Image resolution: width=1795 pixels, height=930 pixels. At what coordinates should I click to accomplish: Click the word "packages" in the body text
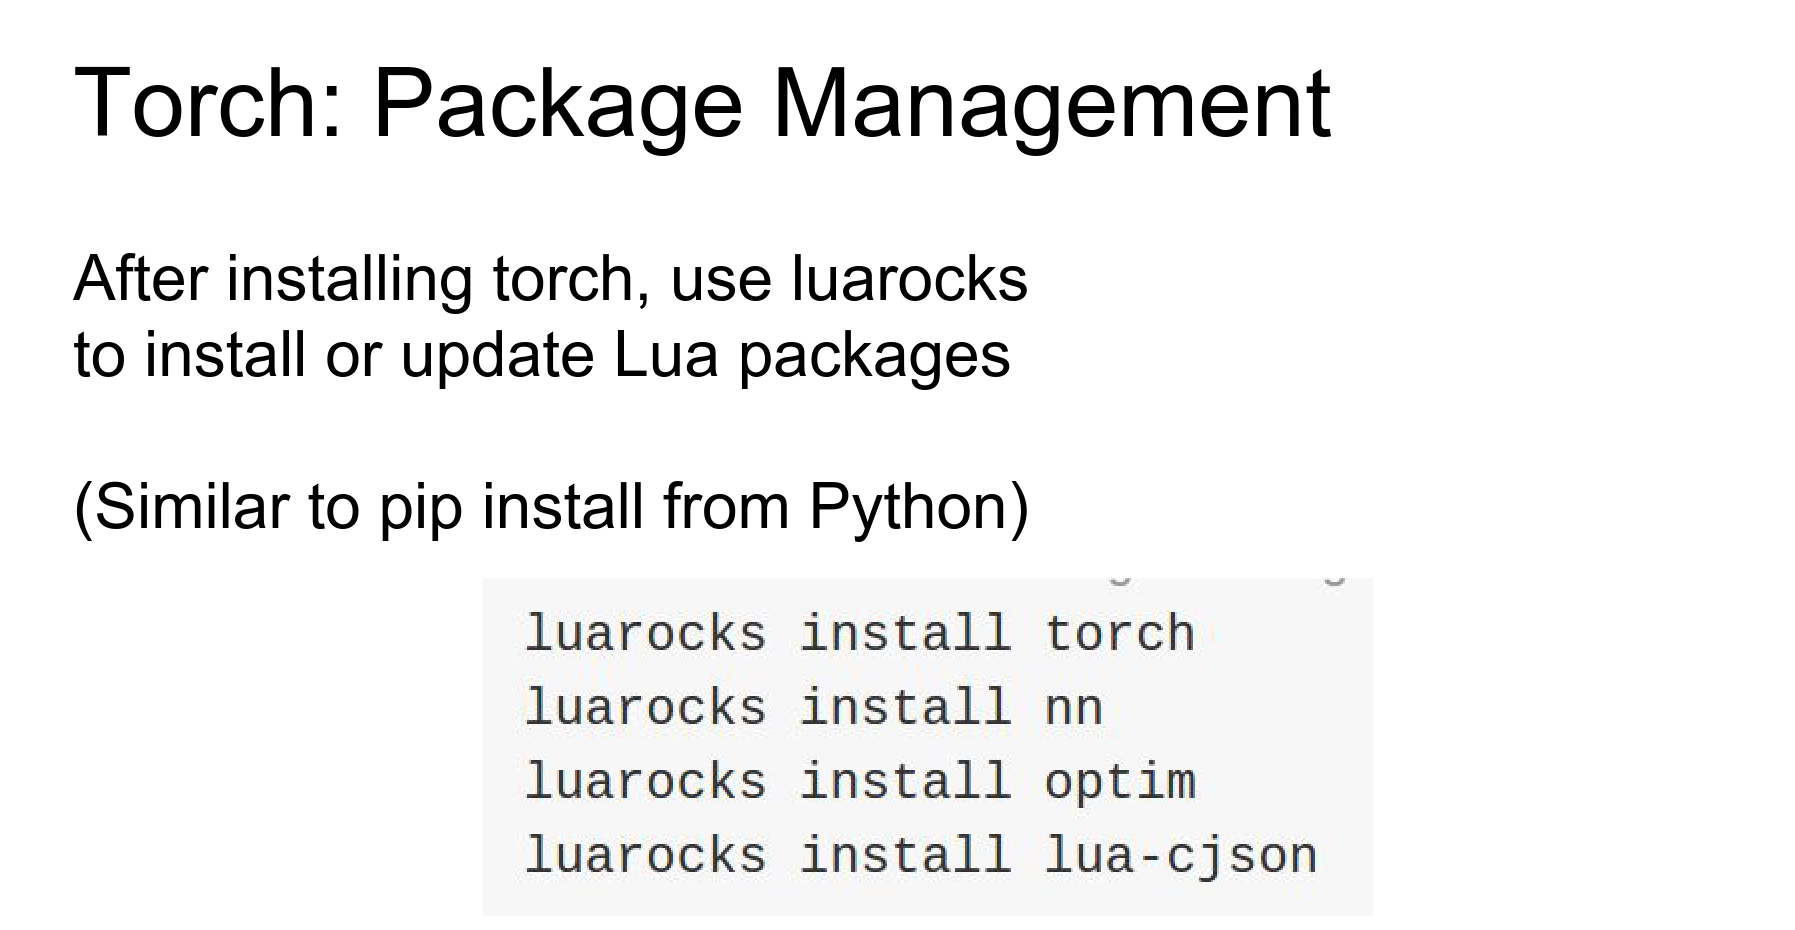click(874, 358)
